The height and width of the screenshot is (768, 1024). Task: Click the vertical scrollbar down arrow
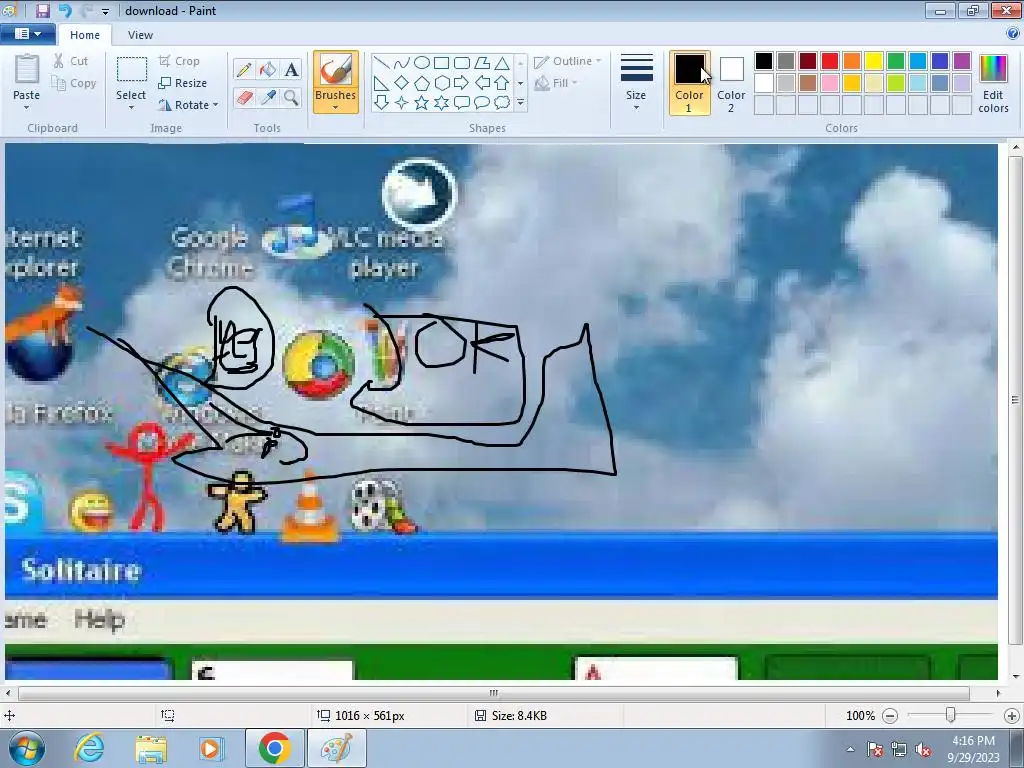(1016, 677)
